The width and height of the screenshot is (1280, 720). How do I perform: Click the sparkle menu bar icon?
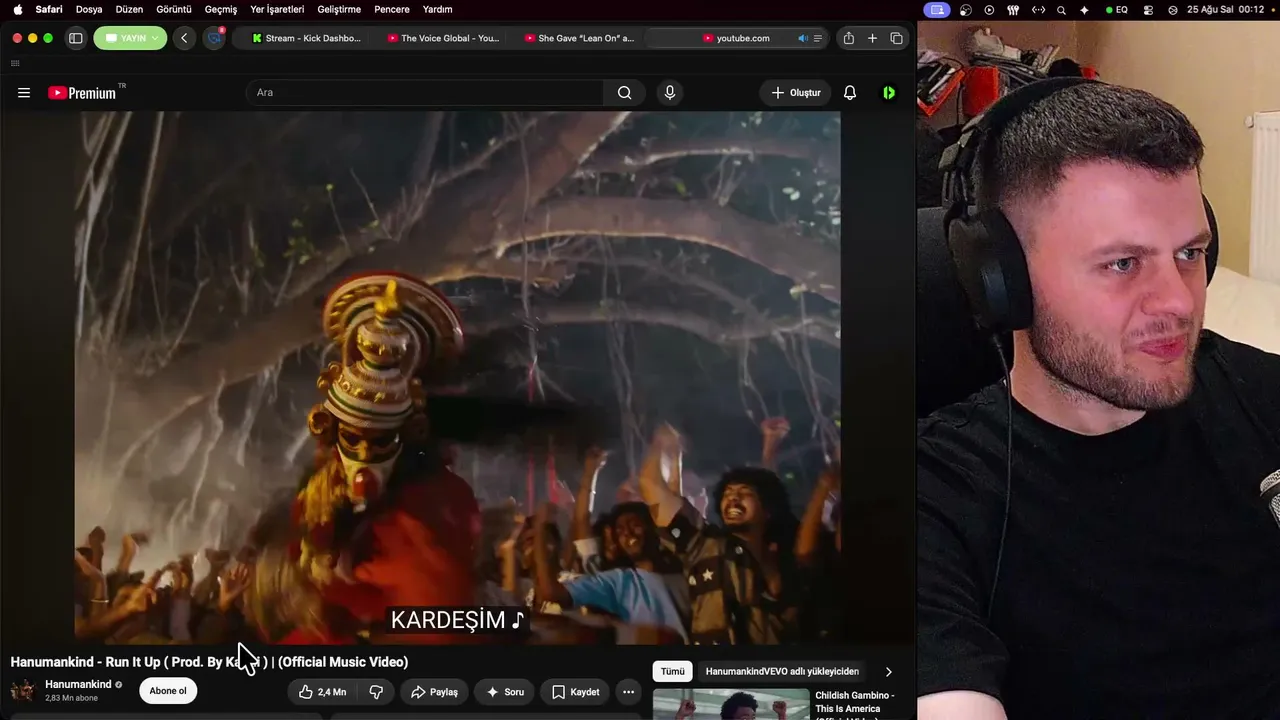tap(1084, 9)
